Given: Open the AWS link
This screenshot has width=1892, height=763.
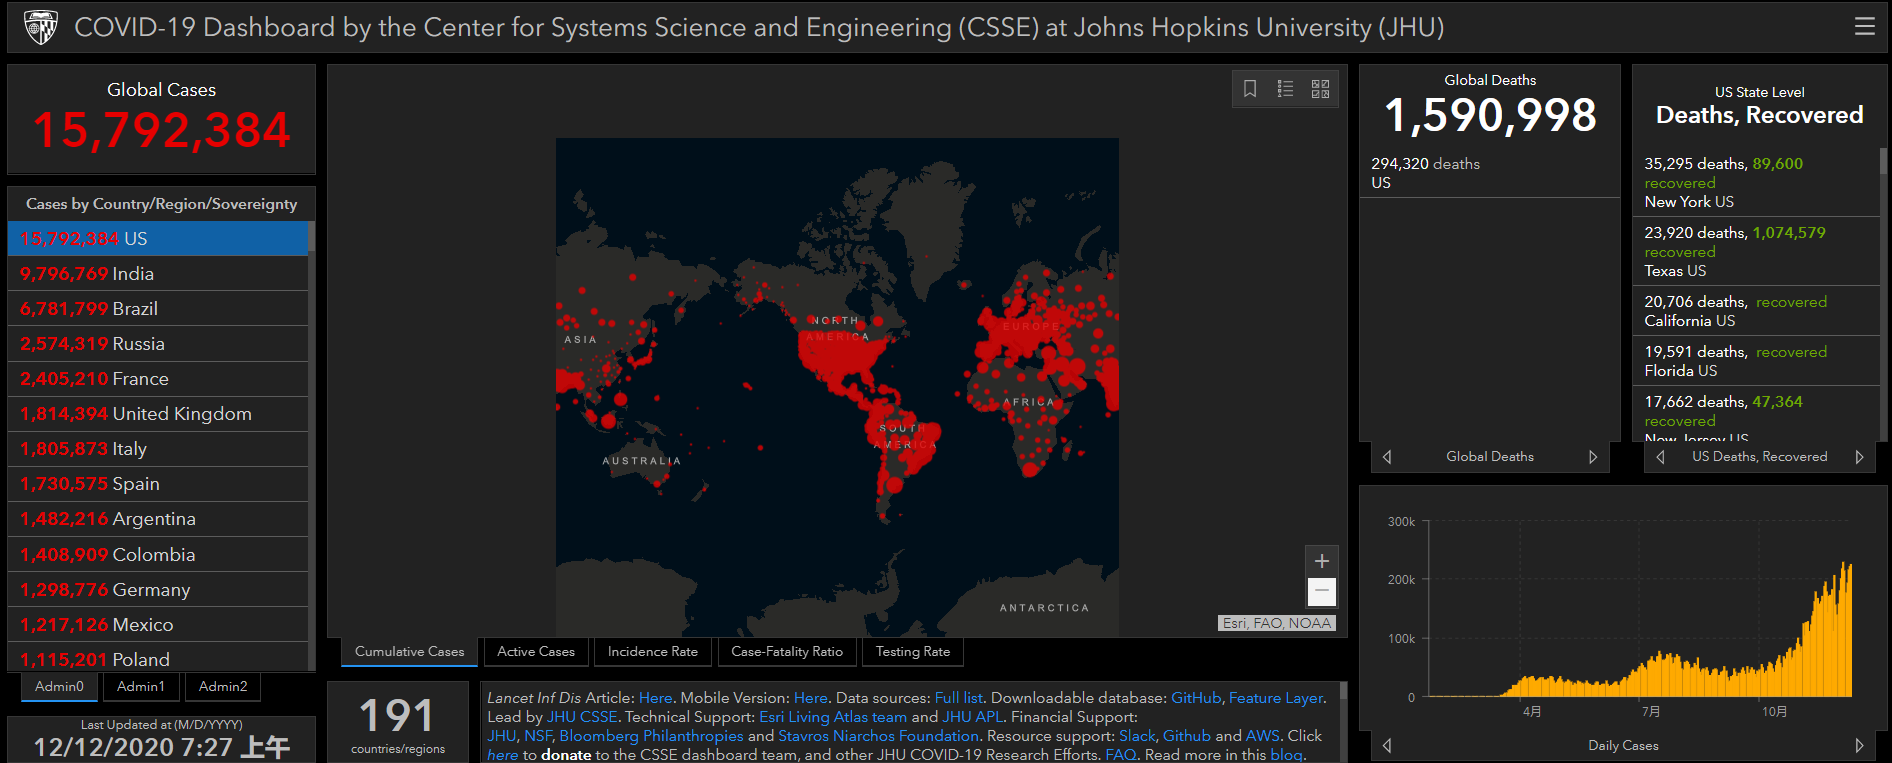Looking at the screenshot, I should tap(1262, 736).
